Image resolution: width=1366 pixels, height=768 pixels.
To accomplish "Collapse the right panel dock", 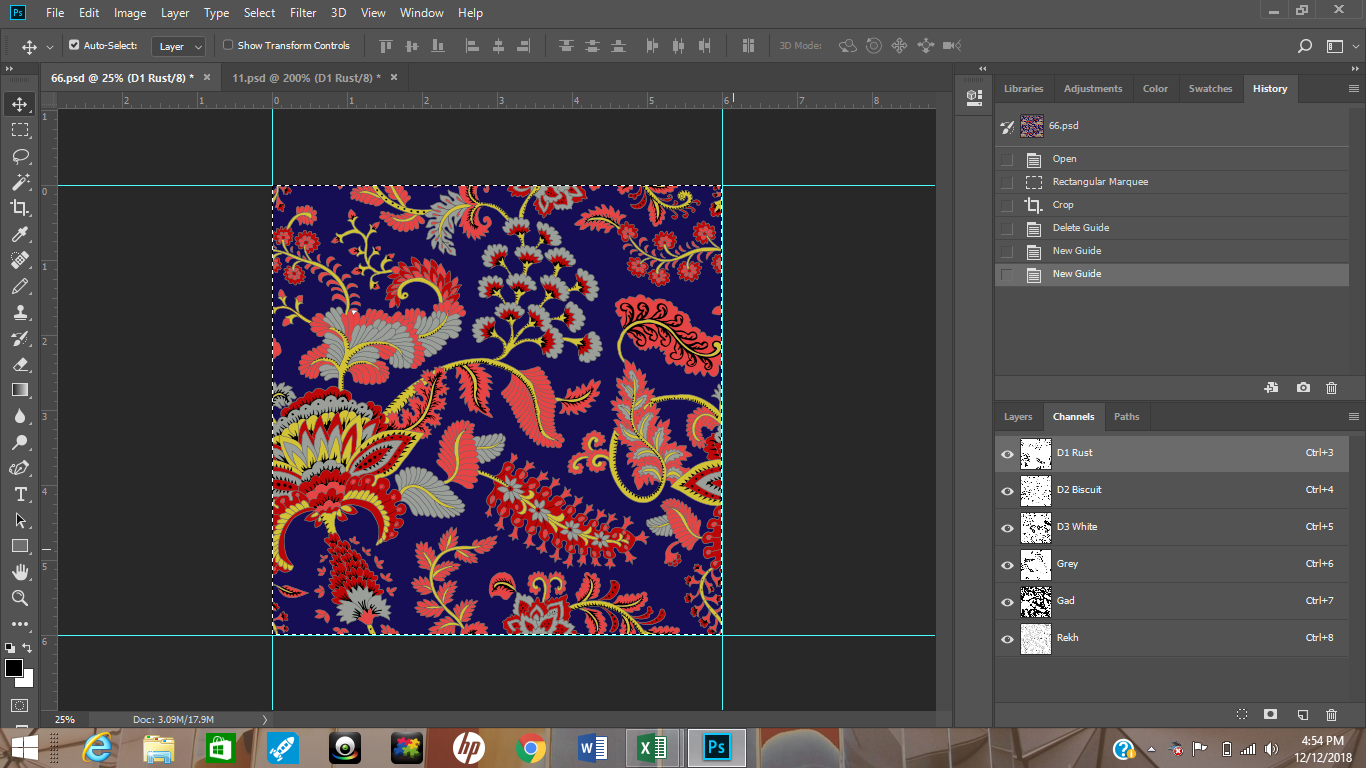I will pyautogui.click(x=1354, y=69).
